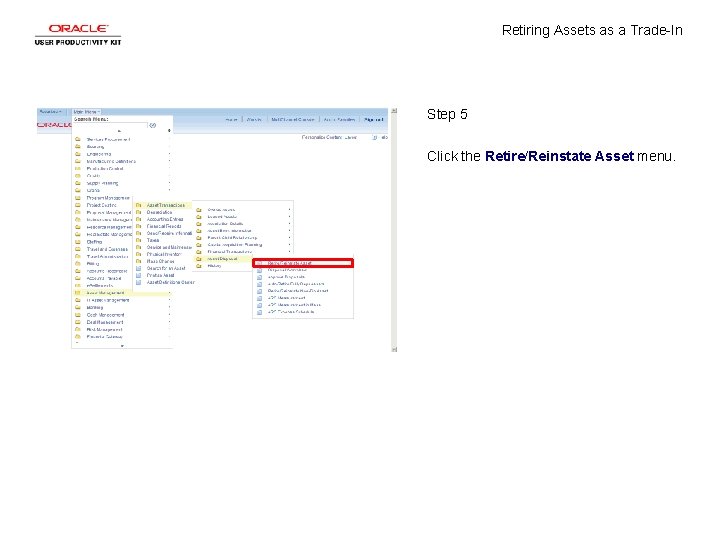Click the folder icon beside Mass Changes

(139, 261)
